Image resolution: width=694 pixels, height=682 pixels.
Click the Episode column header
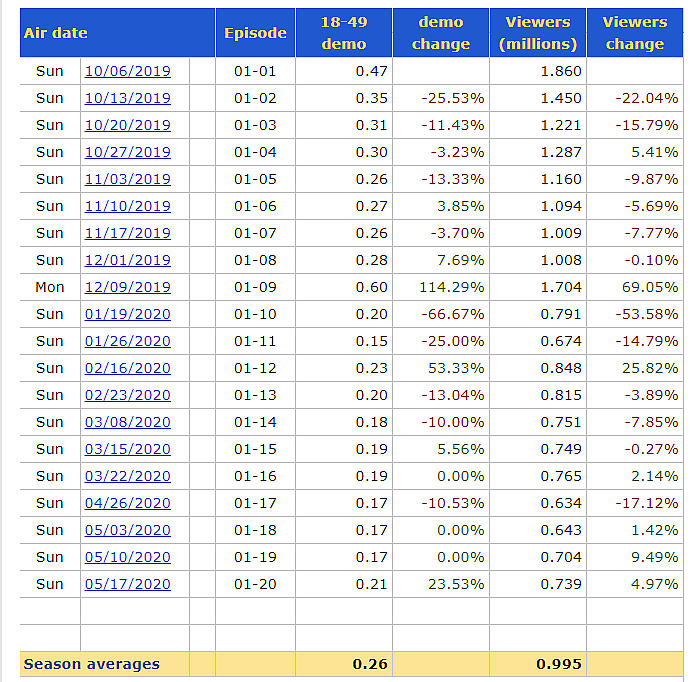pyautogui.click(x=255, y=33)
